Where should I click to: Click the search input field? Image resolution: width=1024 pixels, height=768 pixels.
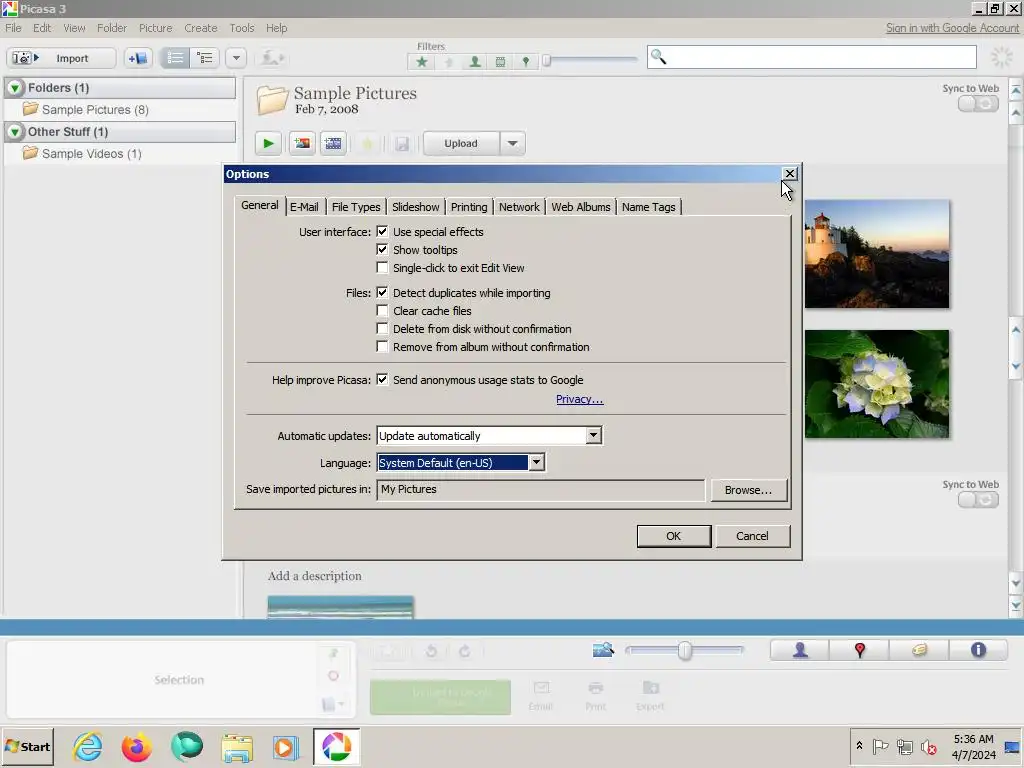pyautogui.click(x=812, y=57)
